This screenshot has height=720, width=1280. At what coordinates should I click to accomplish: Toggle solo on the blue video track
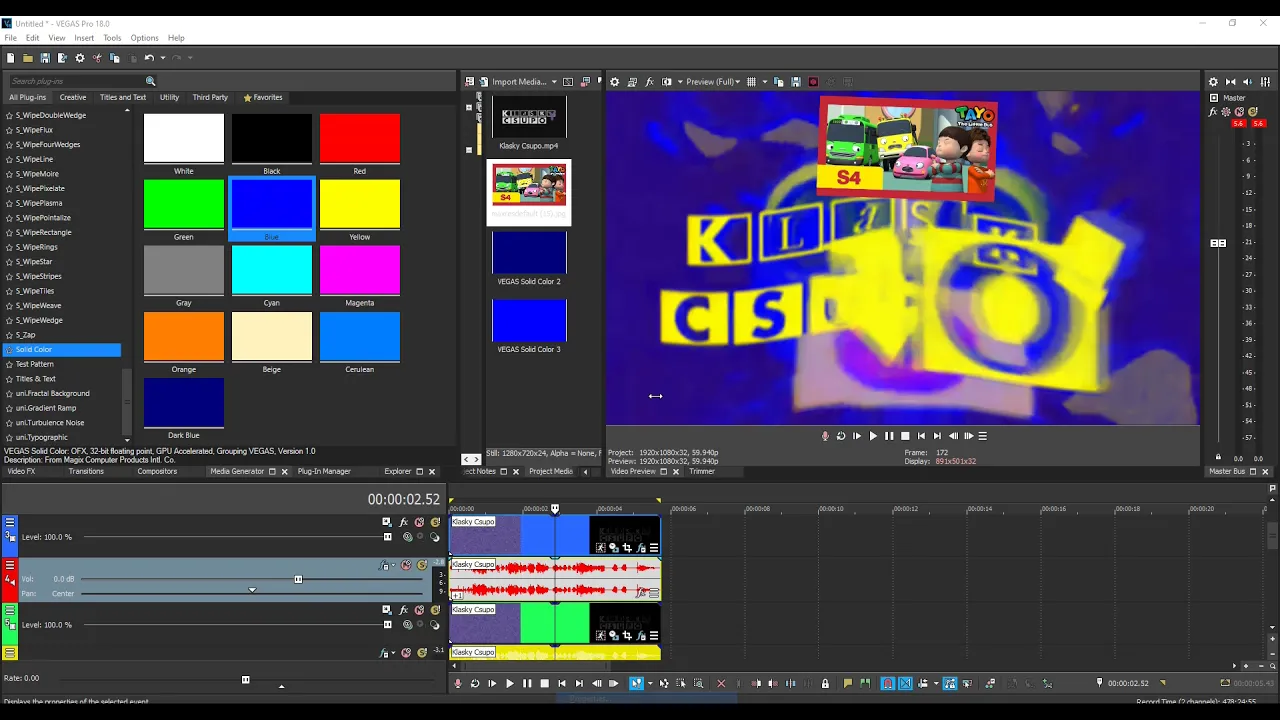pyautogui.click(x=435, y=522)
